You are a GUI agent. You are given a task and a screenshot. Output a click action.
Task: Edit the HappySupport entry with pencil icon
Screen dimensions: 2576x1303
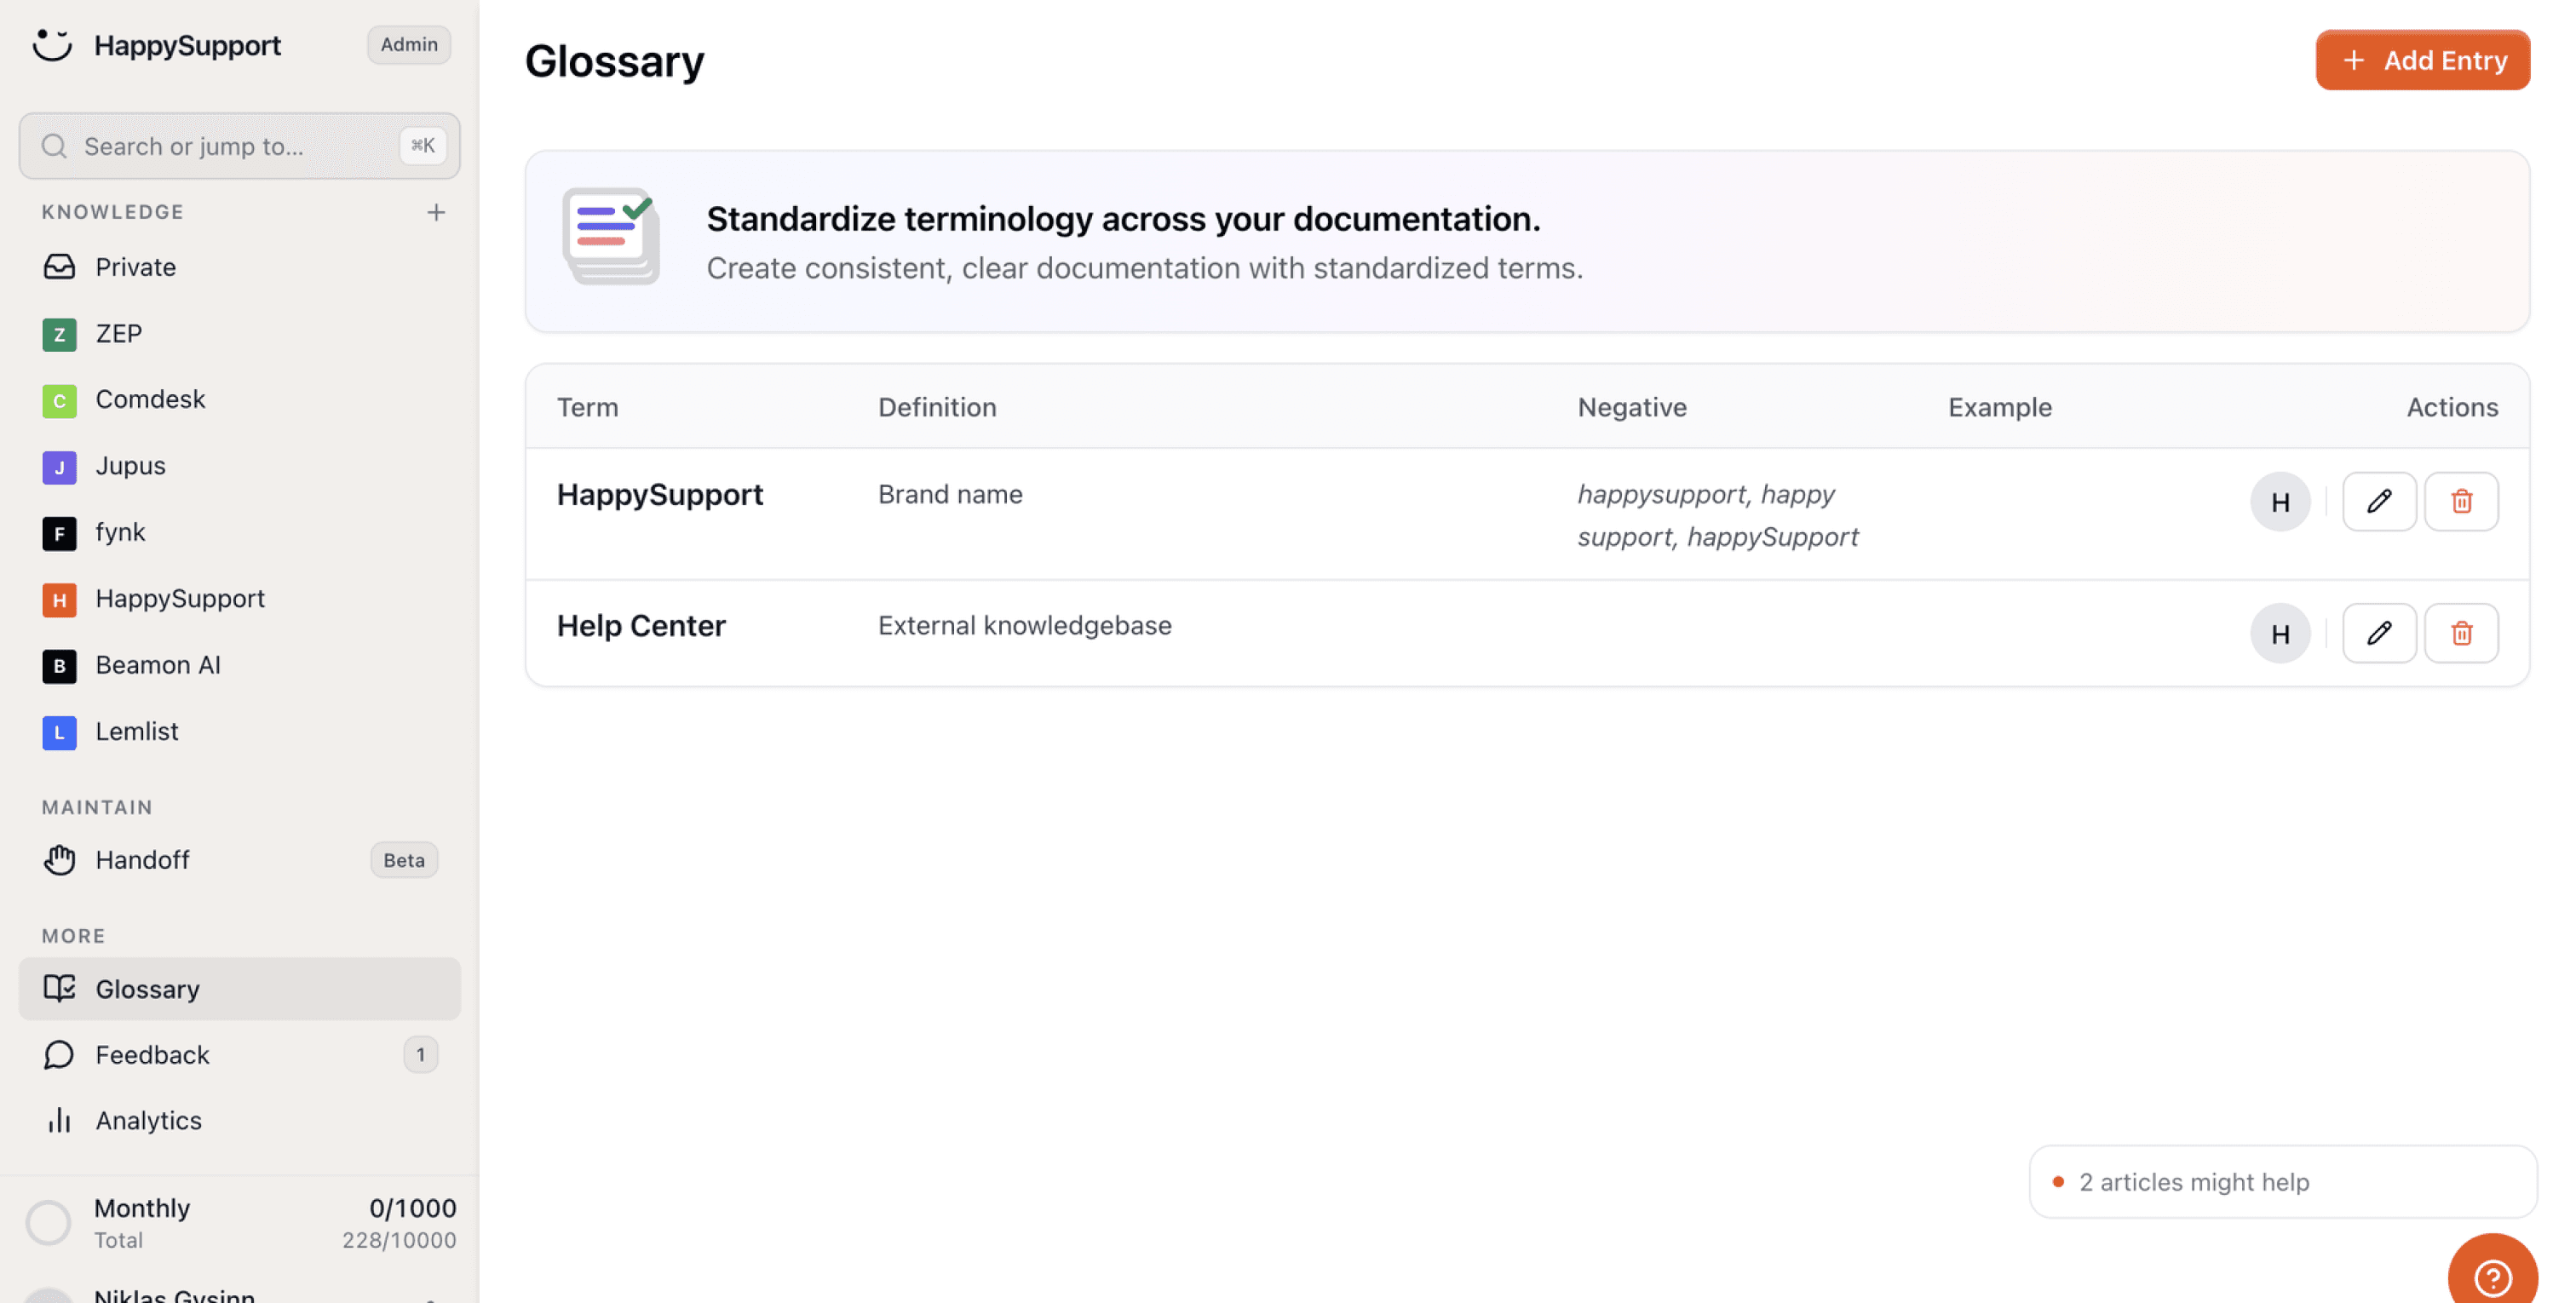(x=2379, y=502)
